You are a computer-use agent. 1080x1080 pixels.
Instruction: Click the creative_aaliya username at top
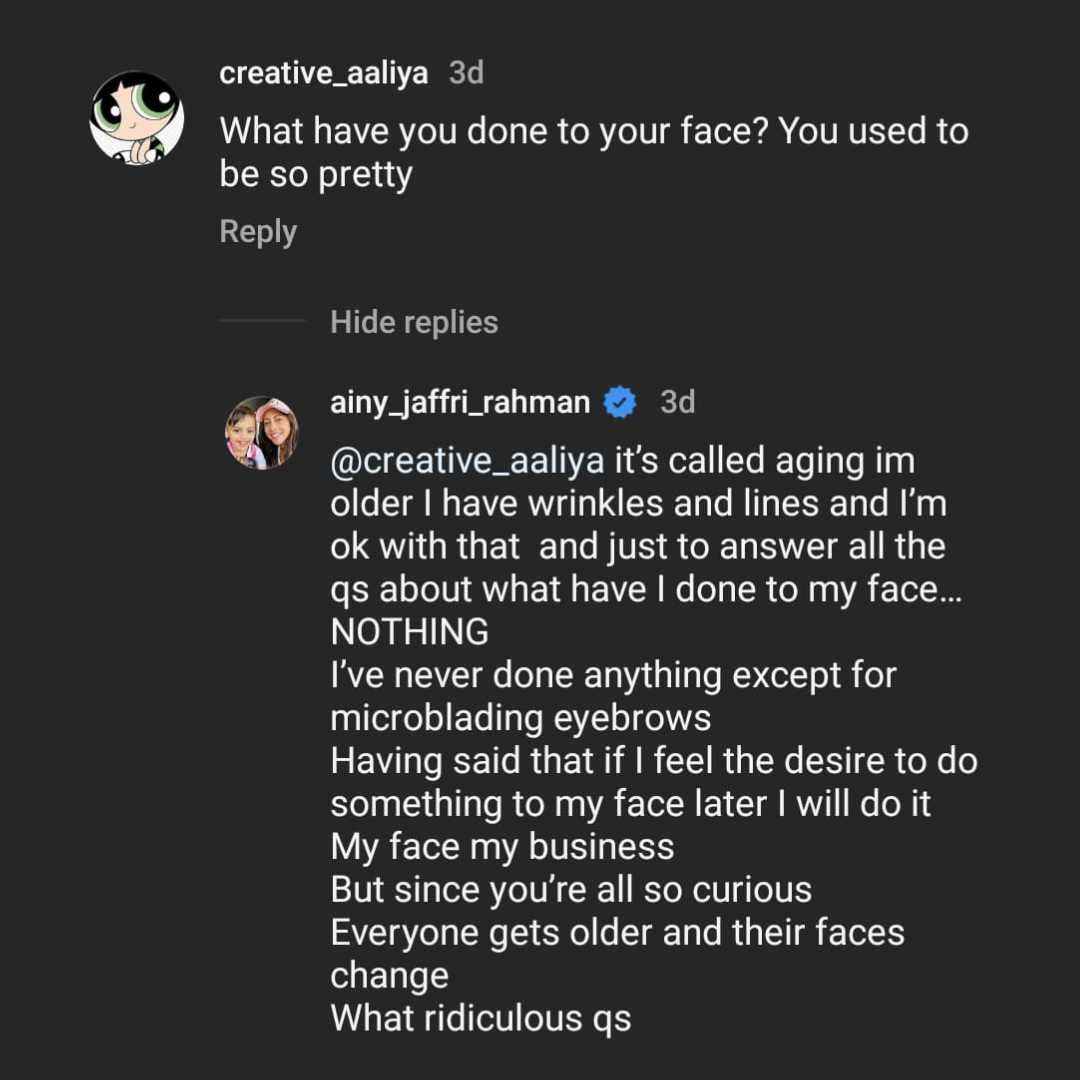click(323, 74)
